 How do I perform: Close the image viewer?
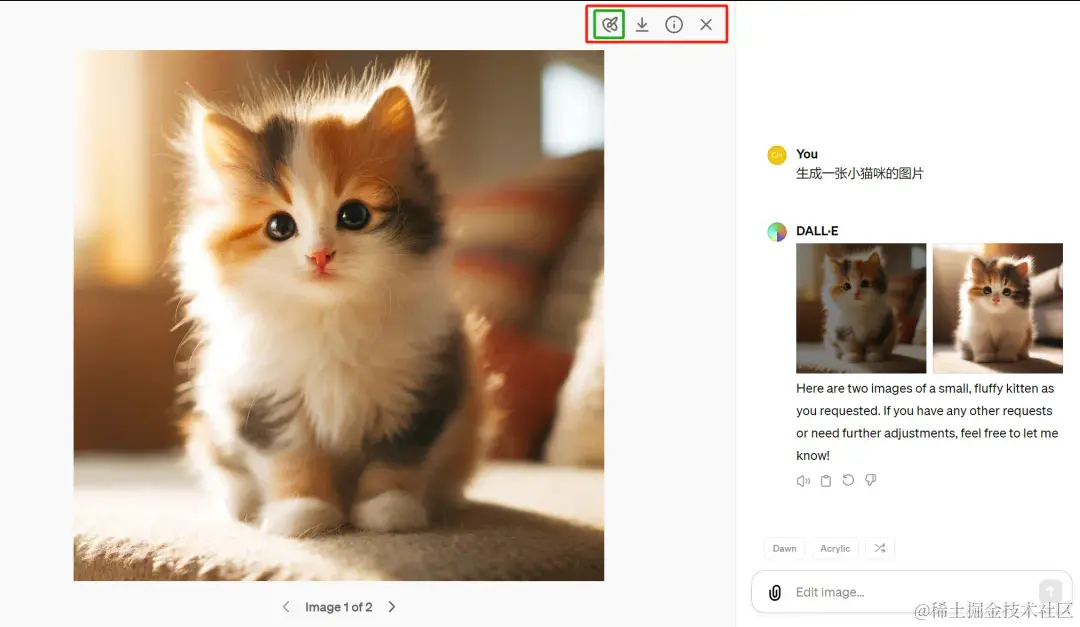tap(706, 25)
